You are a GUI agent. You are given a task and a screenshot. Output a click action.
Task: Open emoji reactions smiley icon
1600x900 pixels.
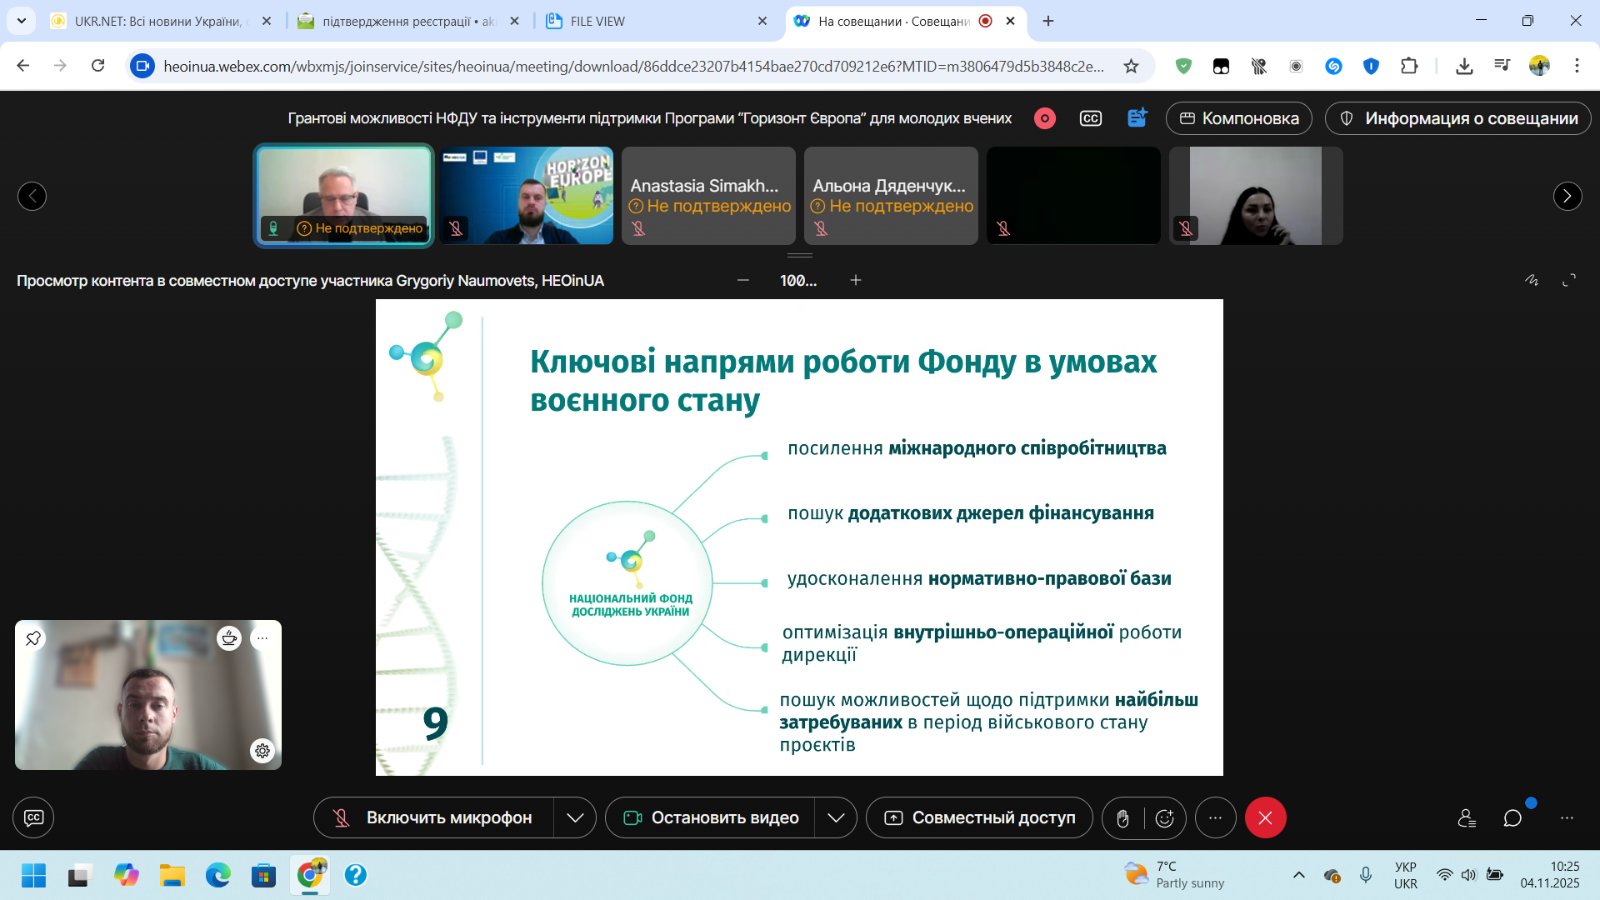tap(1165, 818)
